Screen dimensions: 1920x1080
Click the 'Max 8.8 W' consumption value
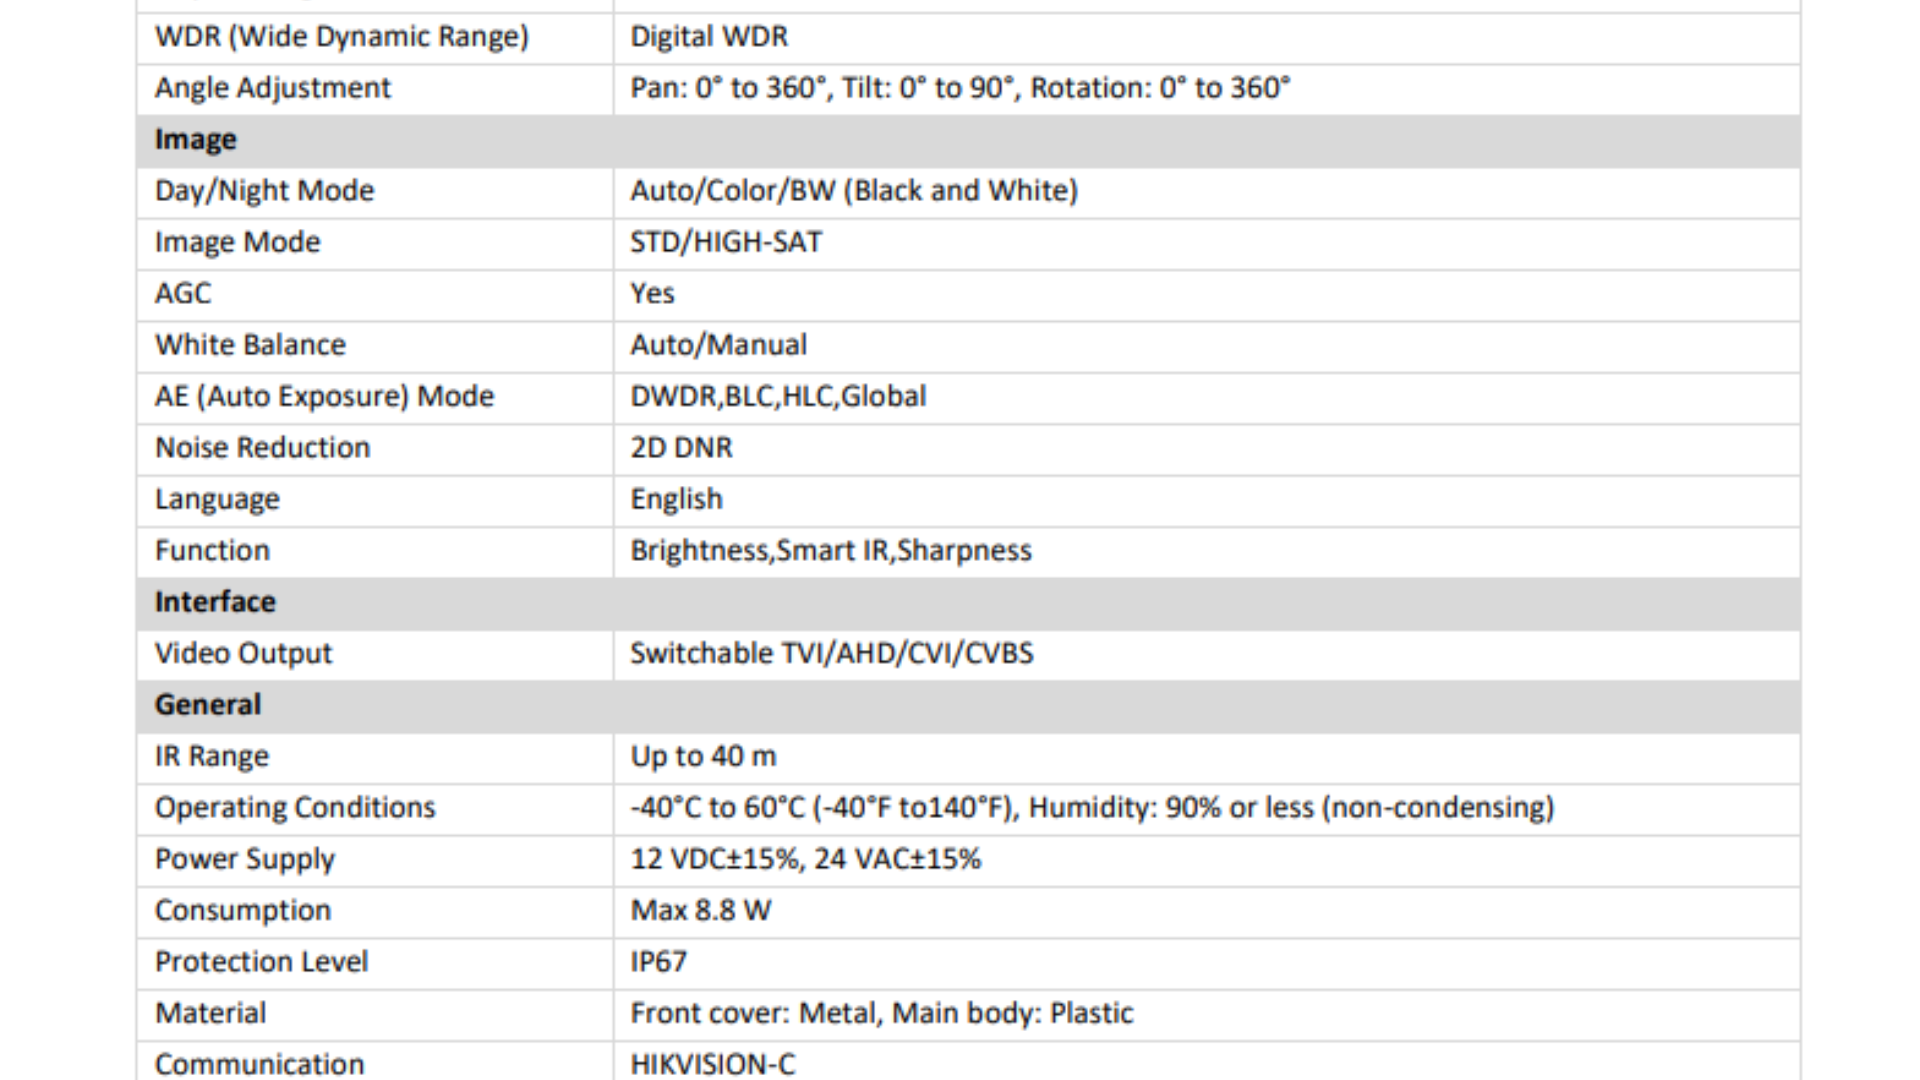click(x=700, y=911)
